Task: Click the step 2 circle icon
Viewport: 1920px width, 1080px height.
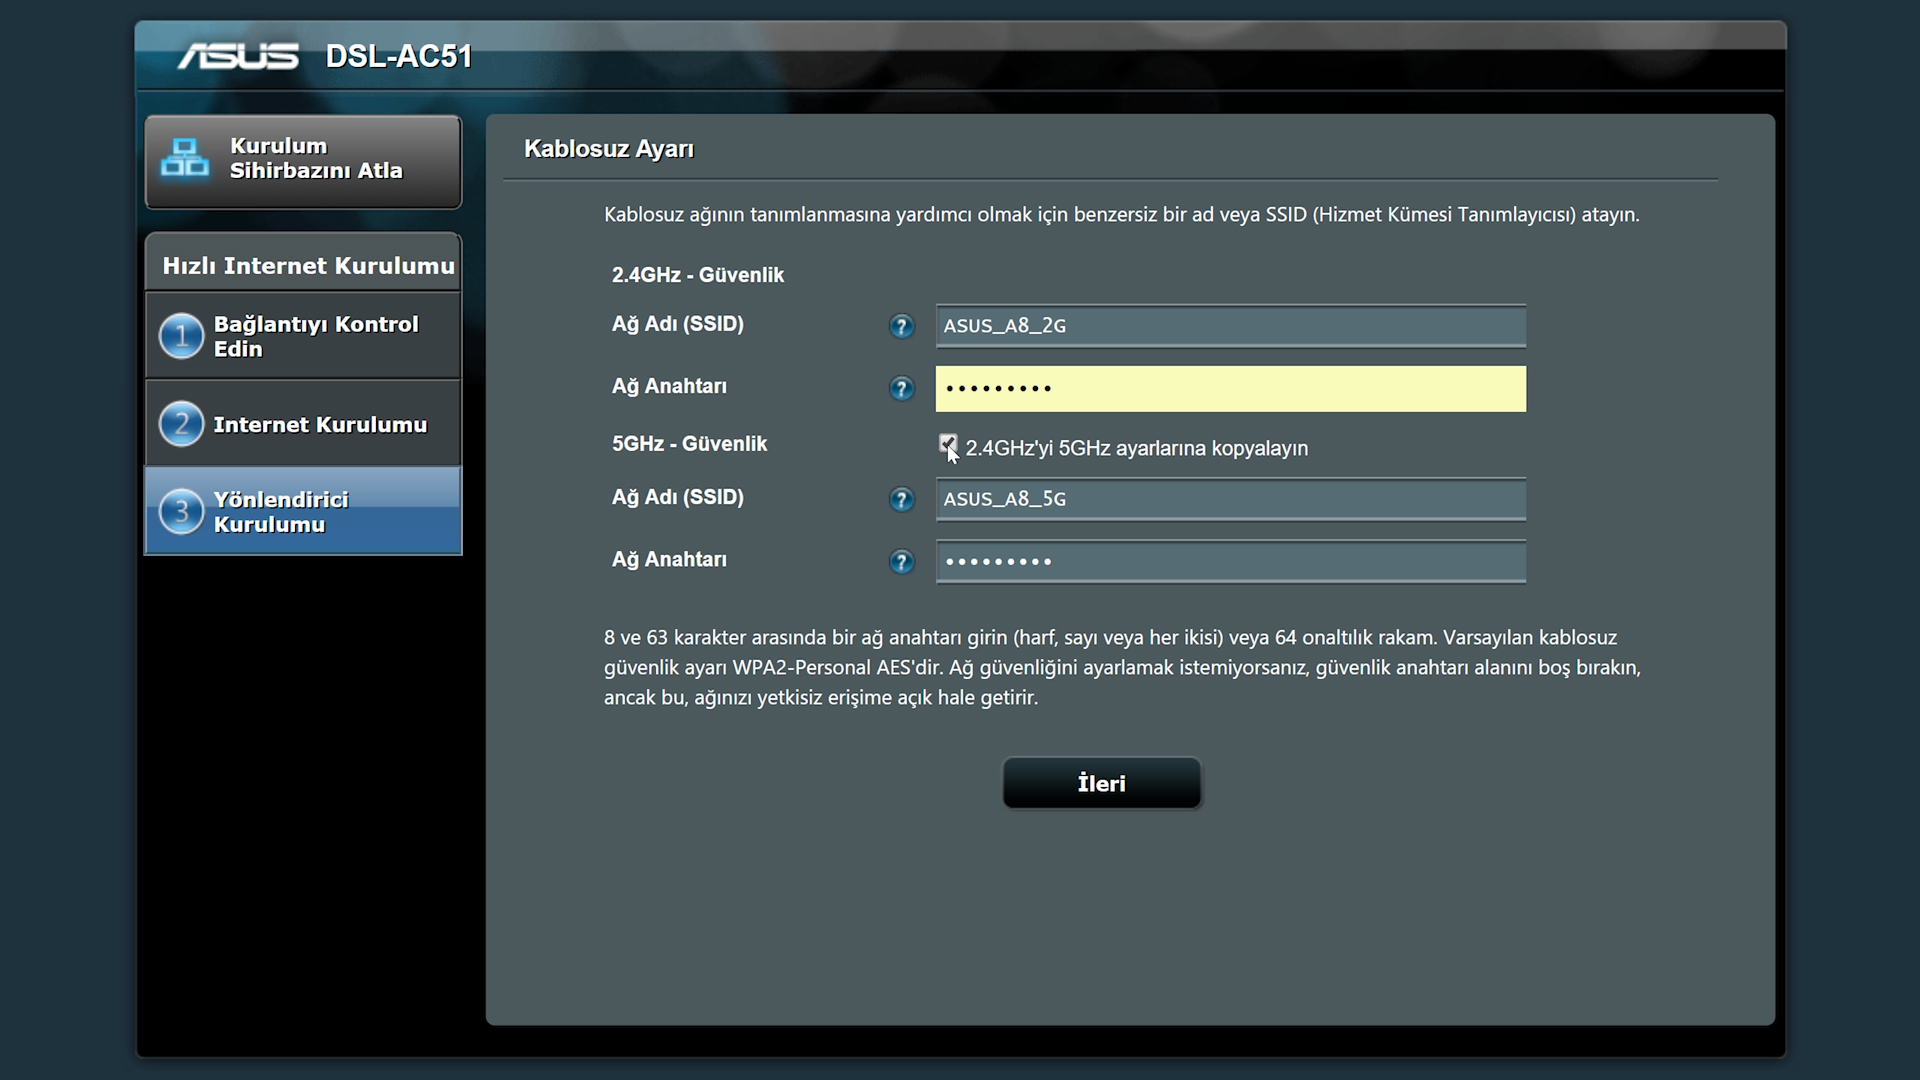Action: [x=181, y=424]
